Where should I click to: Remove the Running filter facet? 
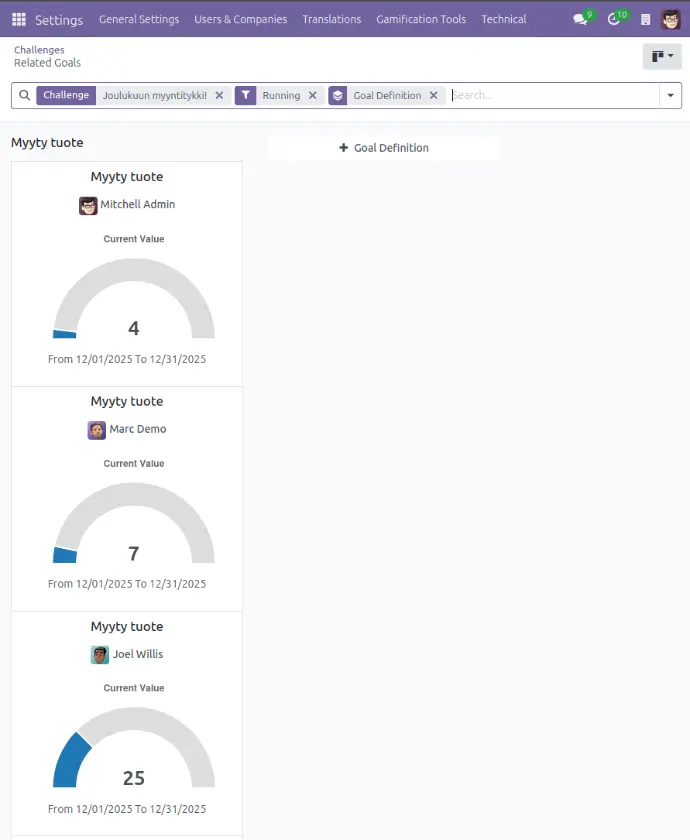click(x=312, y=96)
